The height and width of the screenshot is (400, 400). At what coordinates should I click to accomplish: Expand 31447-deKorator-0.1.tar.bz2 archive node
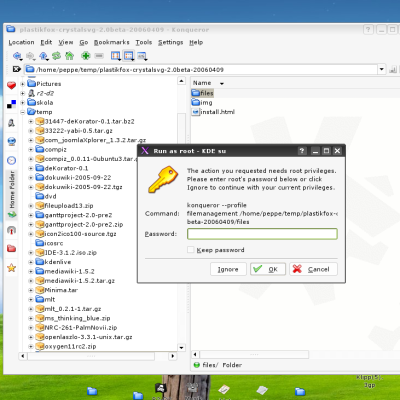pos(31,121)
